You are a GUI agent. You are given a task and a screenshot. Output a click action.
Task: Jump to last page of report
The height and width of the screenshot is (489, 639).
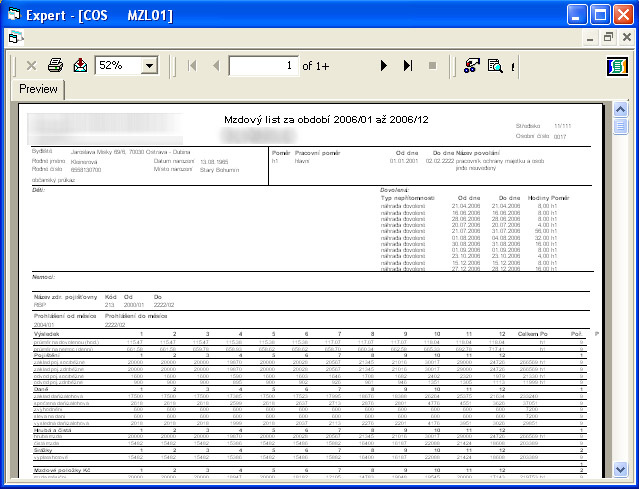[x=408, y=66]
